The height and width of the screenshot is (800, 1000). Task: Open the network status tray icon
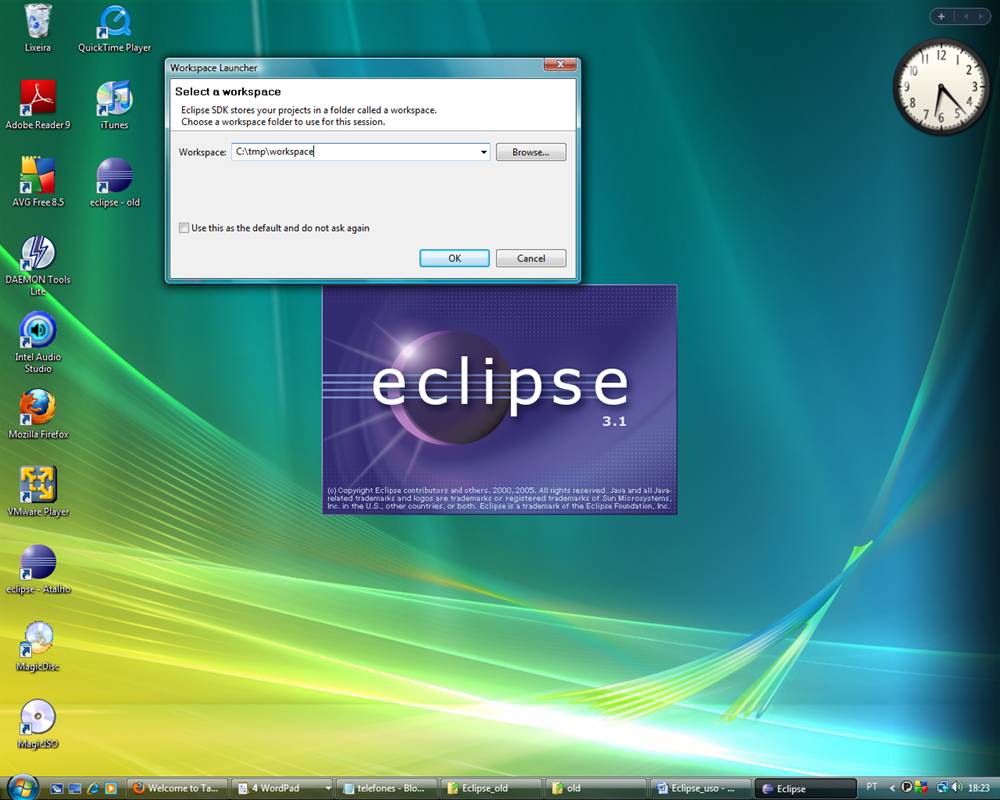tap(942, 787)
